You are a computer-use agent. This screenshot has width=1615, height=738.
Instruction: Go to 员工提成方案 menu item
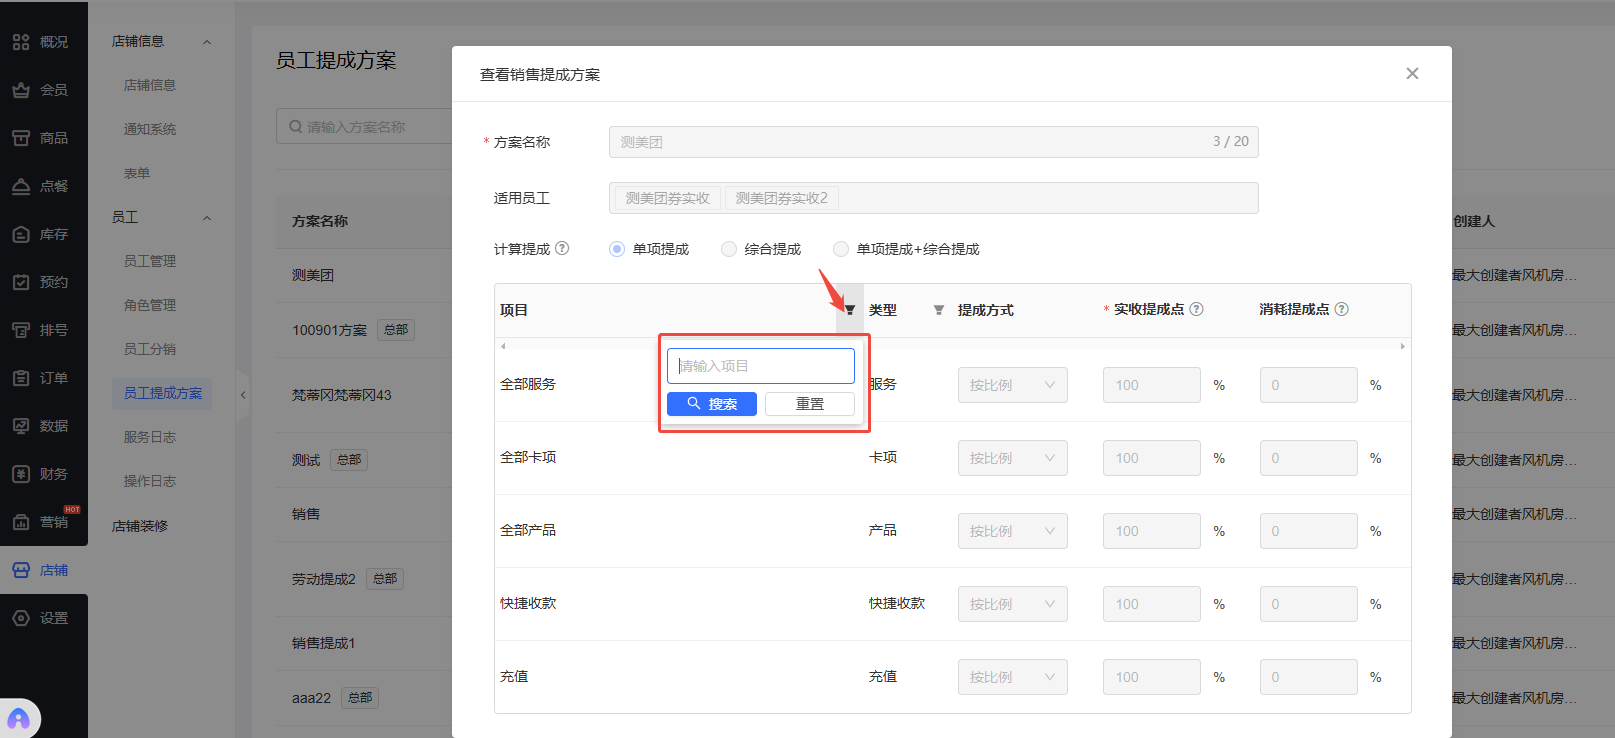[x=162, y=393]
